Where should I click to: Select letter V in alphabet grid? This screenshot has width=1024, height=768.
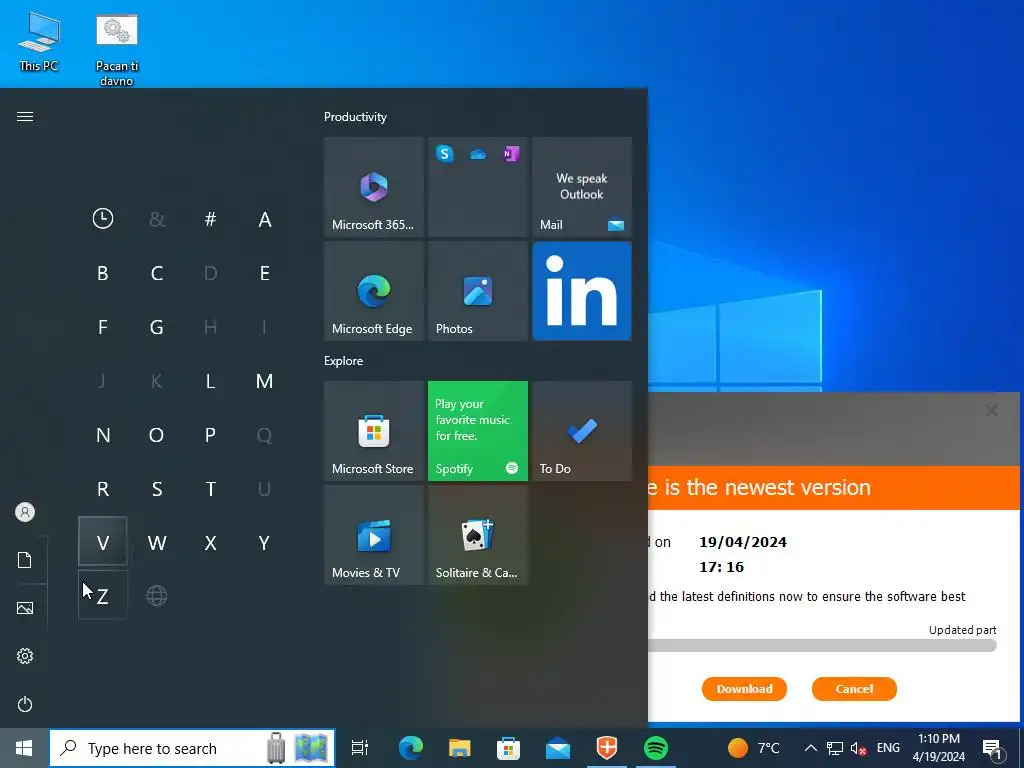click(x=103, y=542)
